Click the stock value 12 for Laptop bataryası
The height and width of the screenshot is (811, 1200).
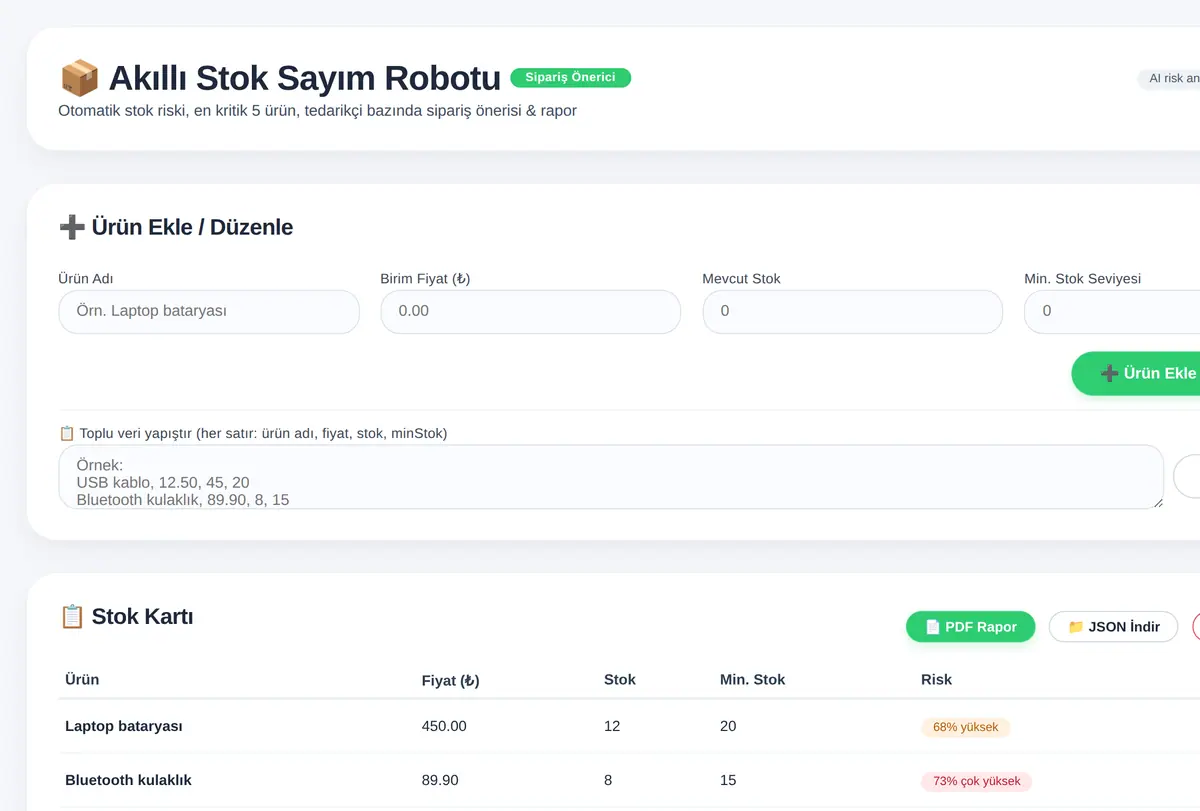[x=612, y=726]
